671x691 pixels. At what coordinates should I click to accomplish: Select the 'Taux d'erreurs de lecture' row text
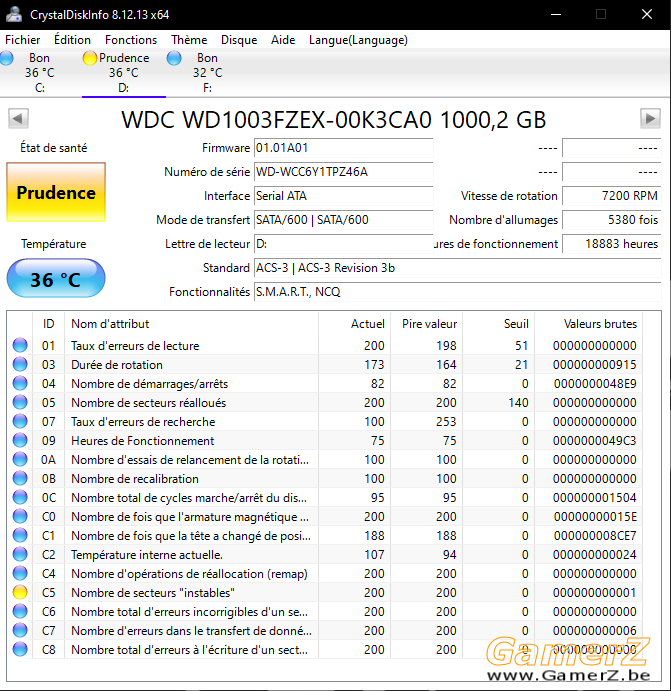pos(135,346)
